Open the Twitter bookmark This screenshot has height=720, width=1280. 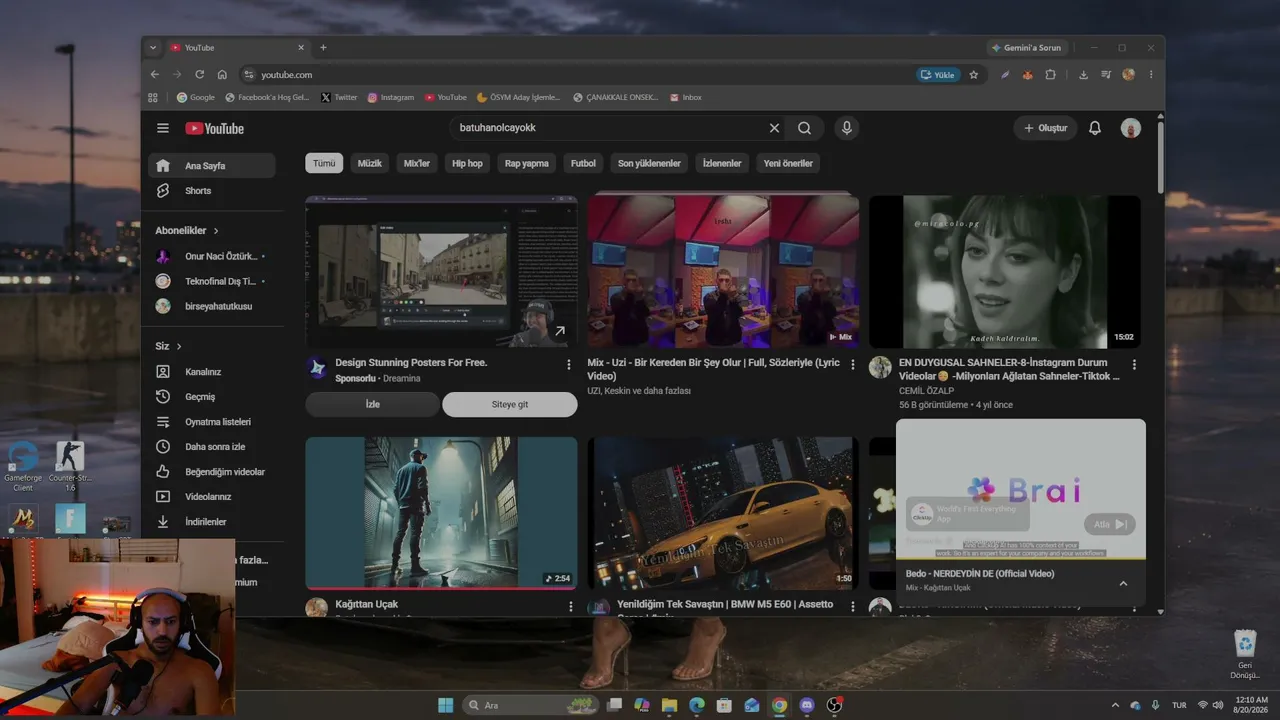pos(339,97)
